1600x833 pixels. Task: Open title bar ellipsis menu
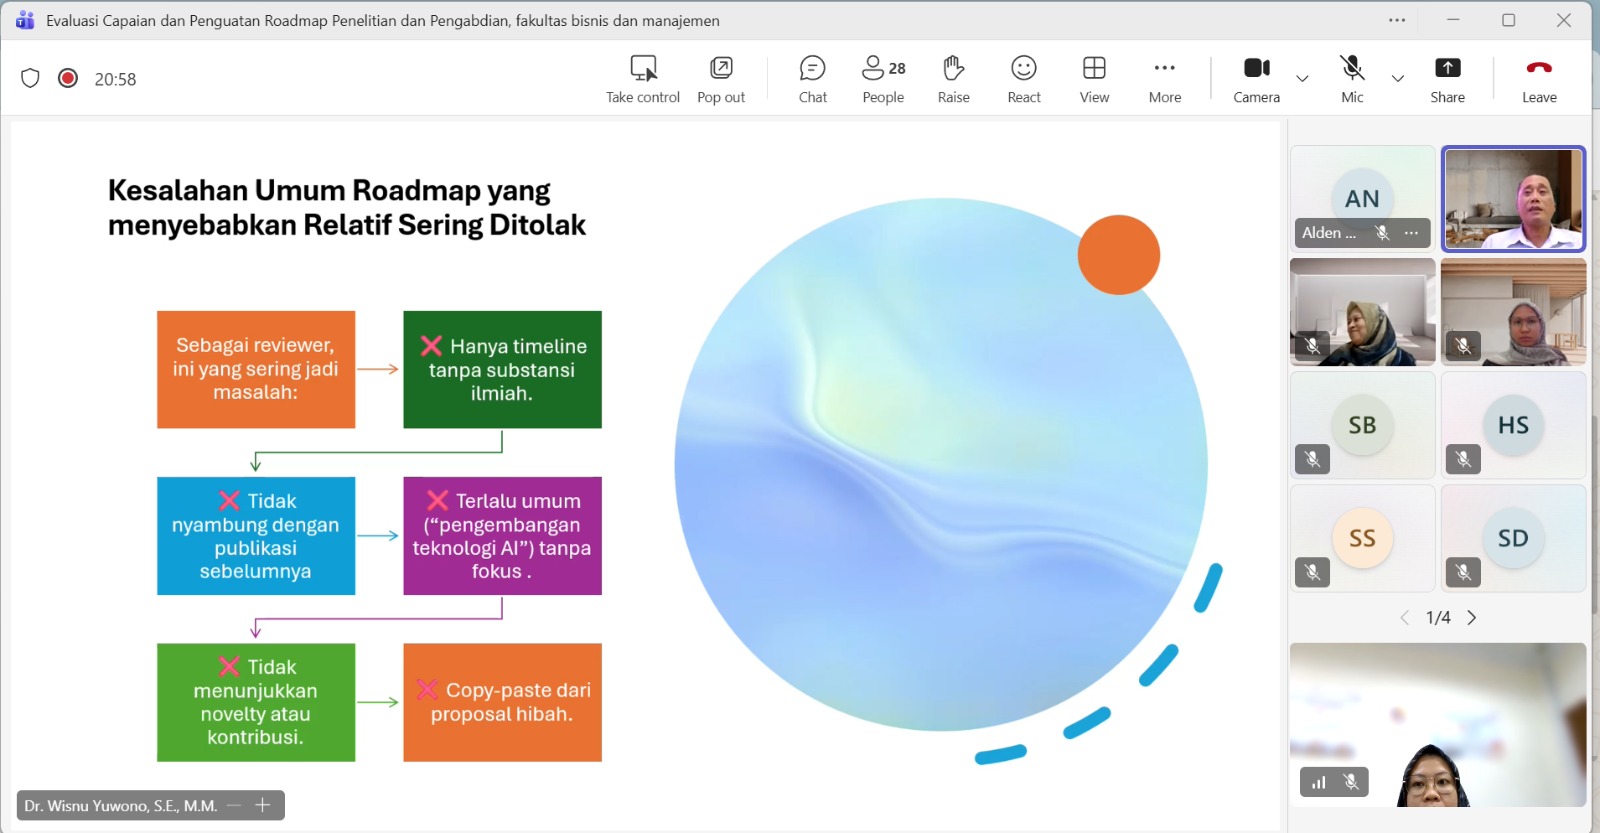(1397, 20)
